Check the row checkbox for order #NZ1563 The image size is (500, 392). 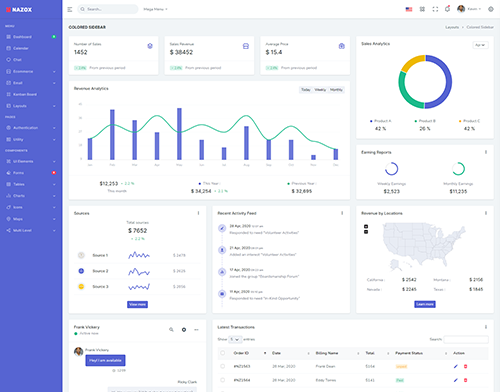[223, 366]
